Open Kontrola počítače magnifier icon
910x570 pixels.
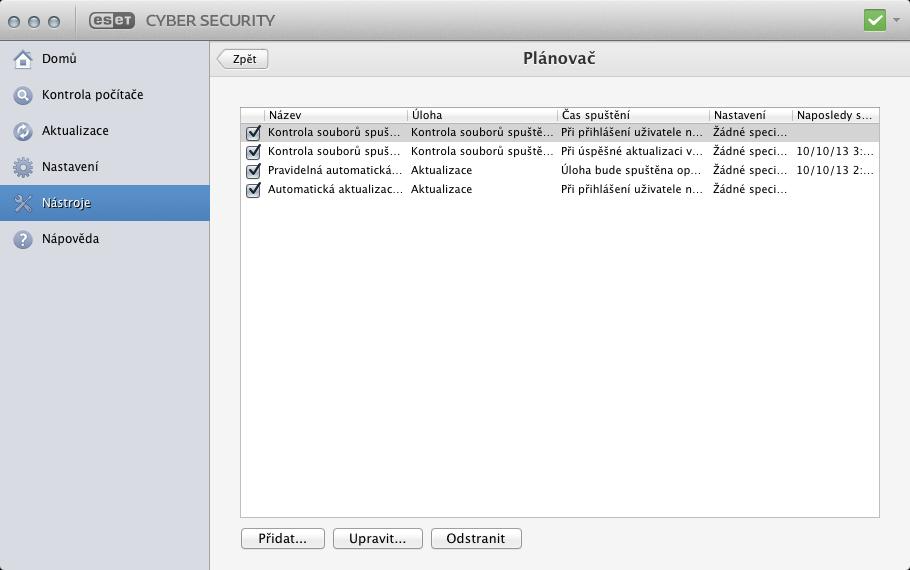(x=23, y=95)
